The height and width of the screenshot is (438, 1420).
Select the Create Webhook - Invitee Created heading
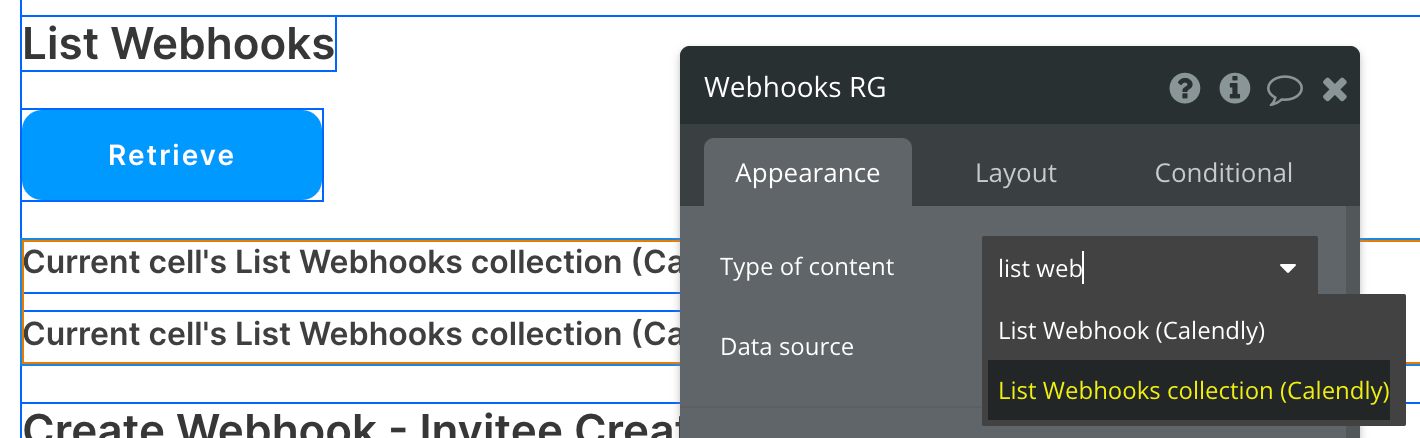[x=351, y=424]
